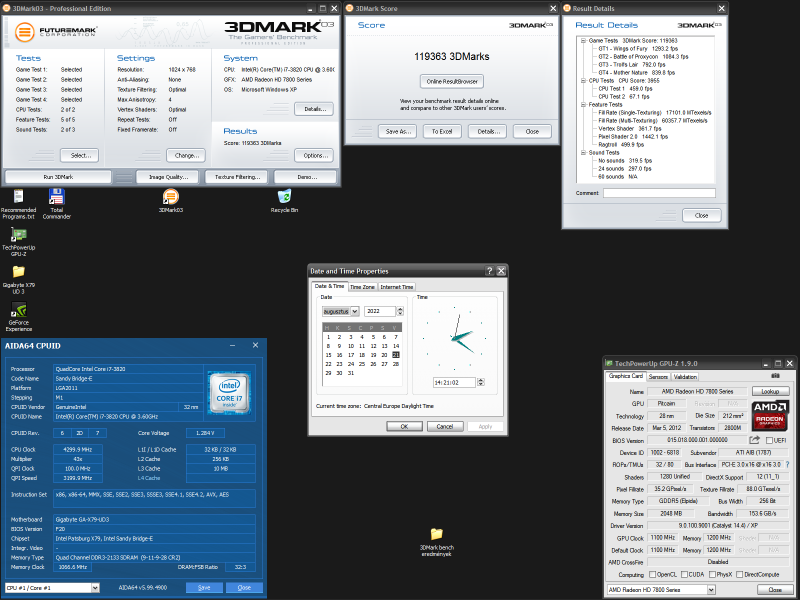Screen dimensions: 800x600
Task: Close the 3DMark Score window via X
Action: coord(553,9)
